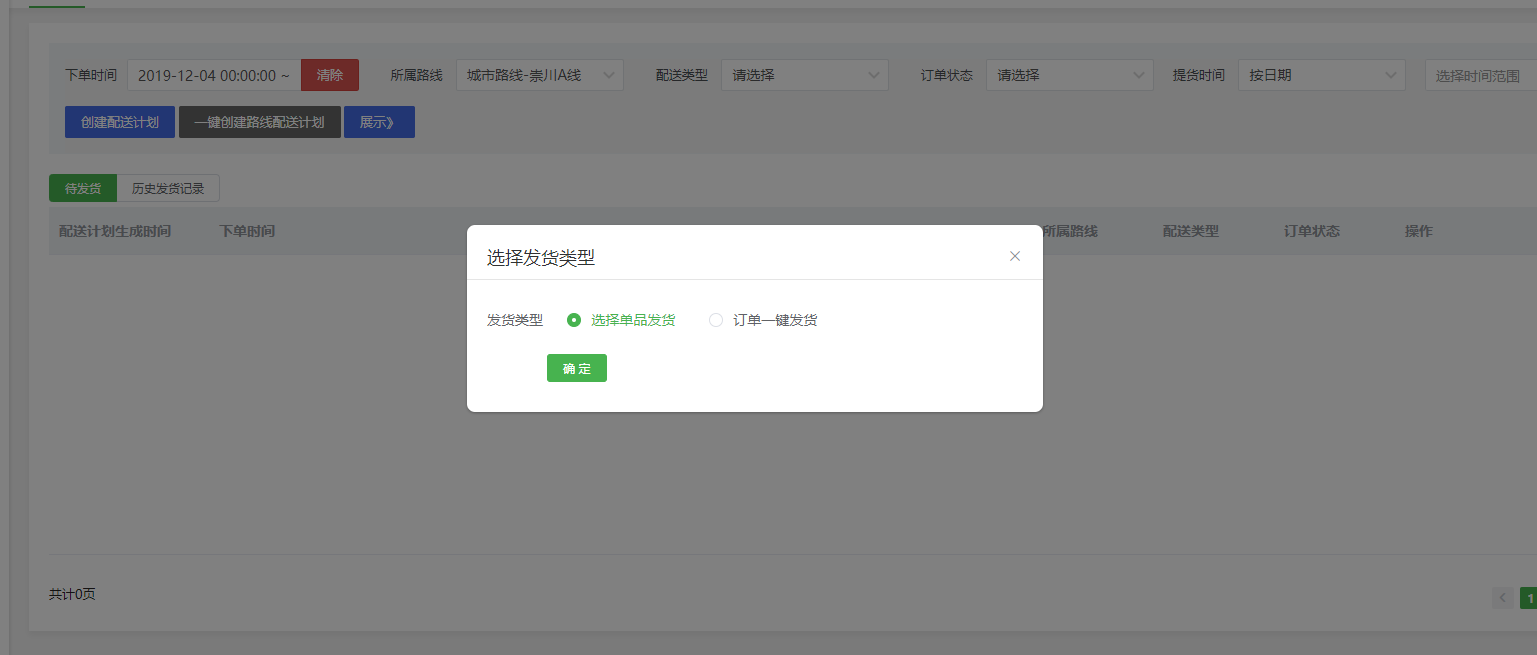Click the 配送计划生成时间 column header

pos(115,231)
